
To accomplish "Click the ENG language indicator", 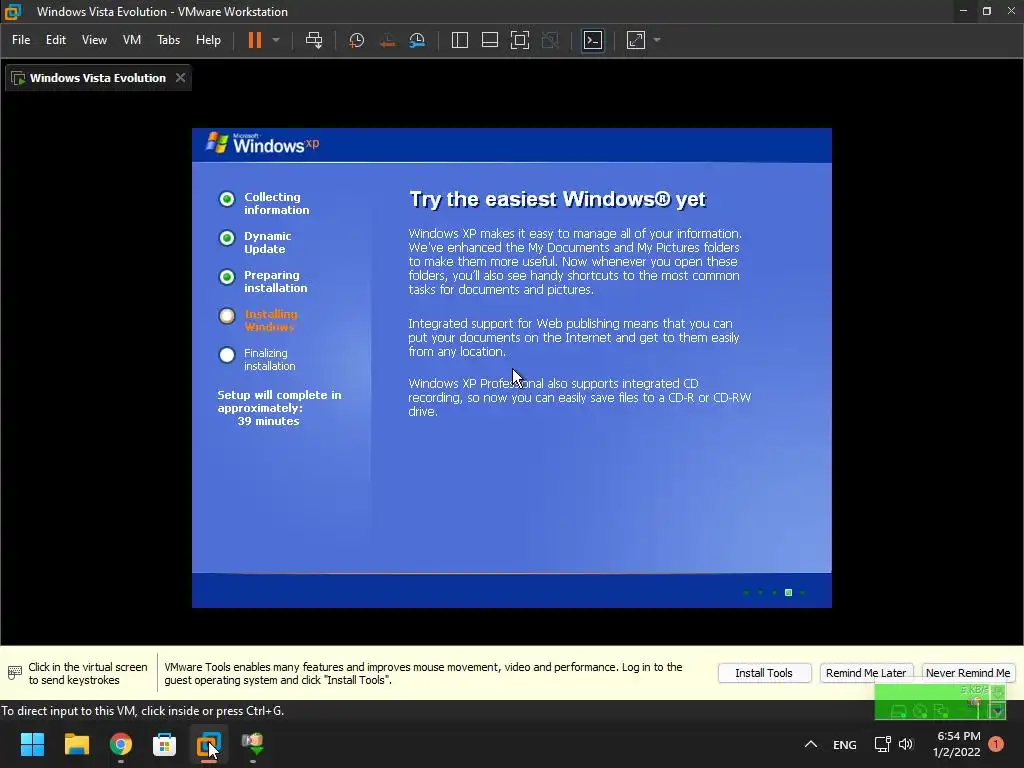I will [x=844, y=744].
